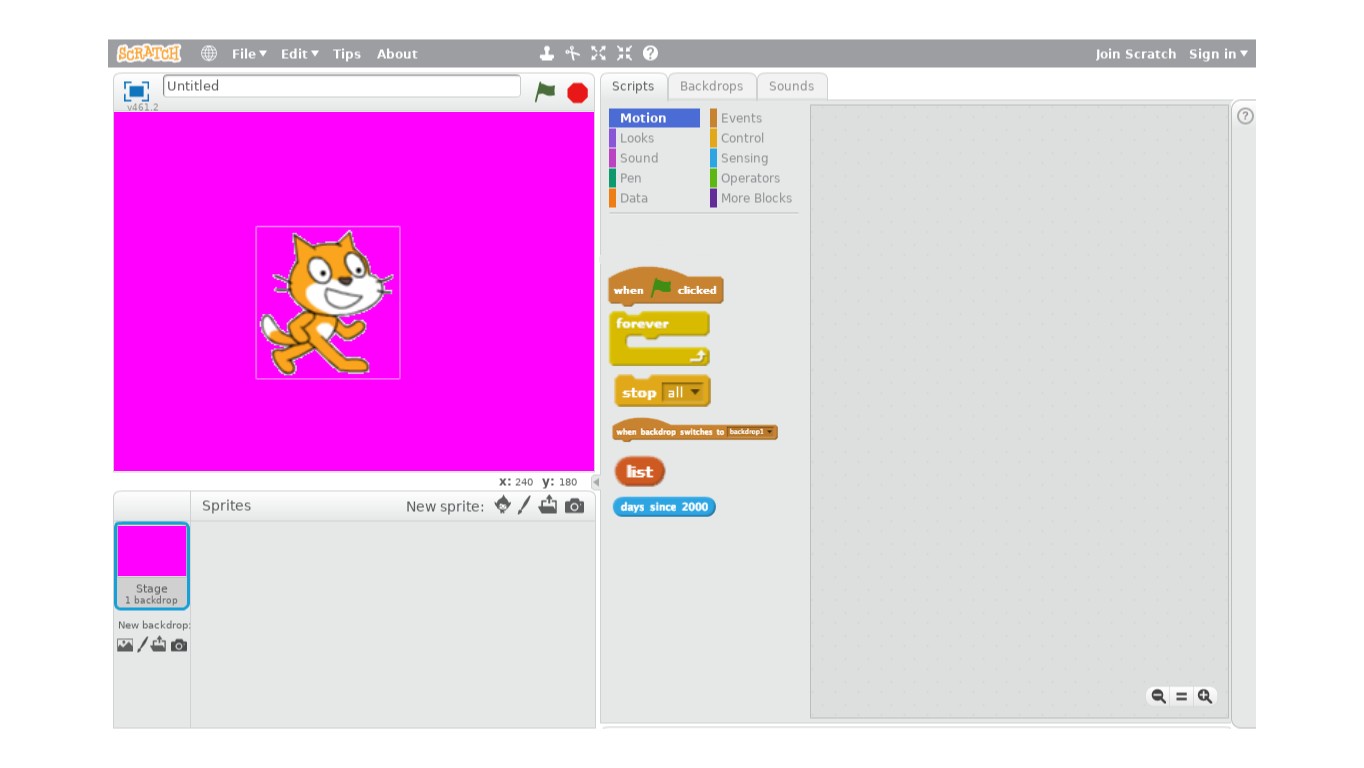Choose new sprite from library icon
Viewport: 1364px width, 768px height.
[502, 505]
